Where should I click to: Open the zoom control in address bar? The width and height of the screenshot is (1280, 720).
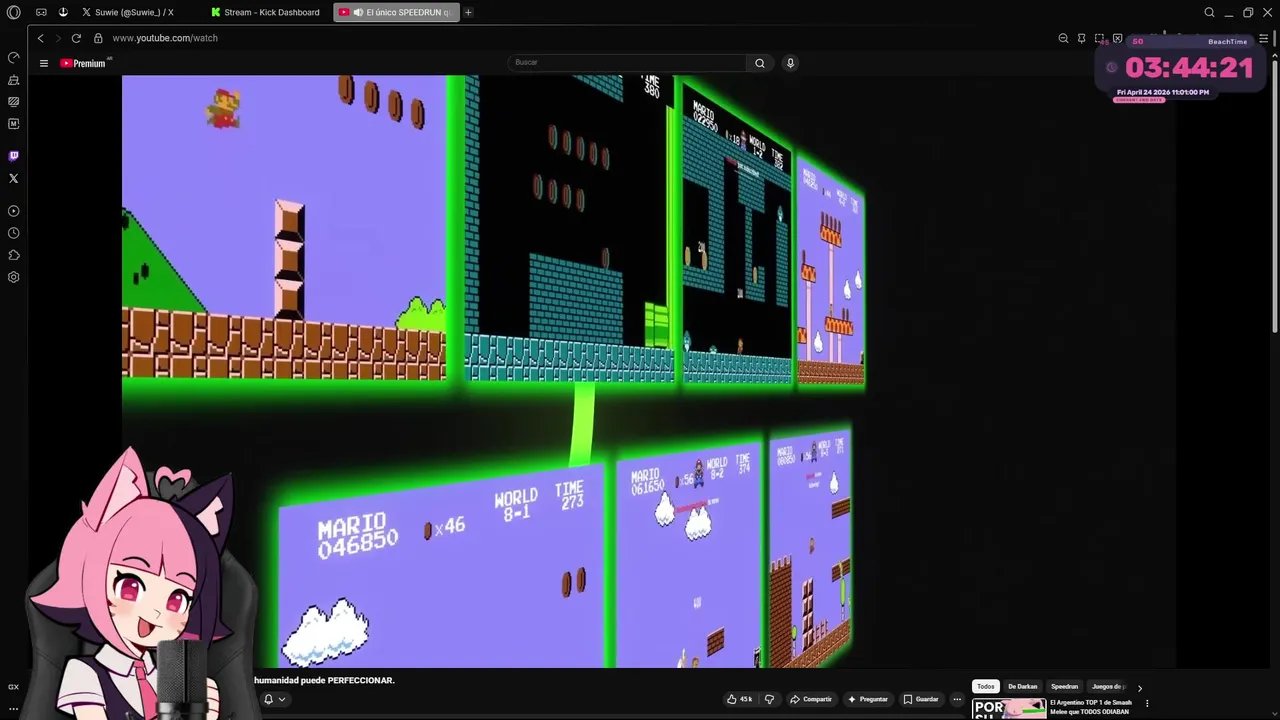coord(1063,38)
